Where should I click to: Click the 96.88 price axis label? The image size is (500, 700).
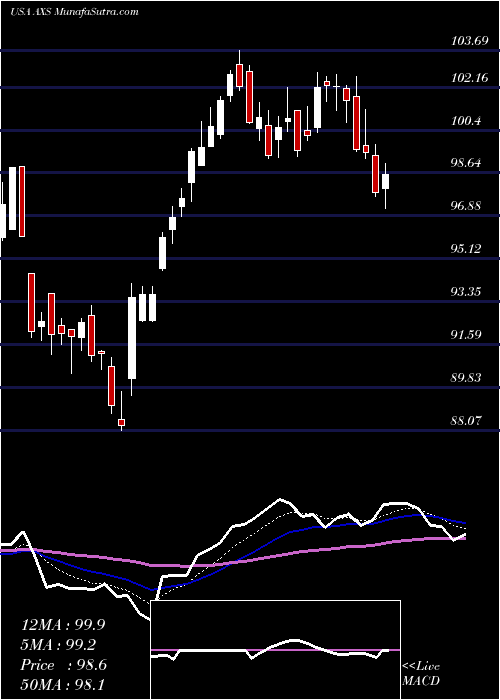point(467,206)
